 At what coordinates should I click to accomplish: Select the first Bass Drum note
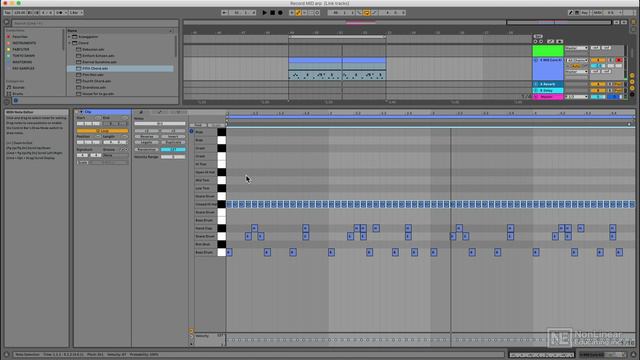click(229, 252)
